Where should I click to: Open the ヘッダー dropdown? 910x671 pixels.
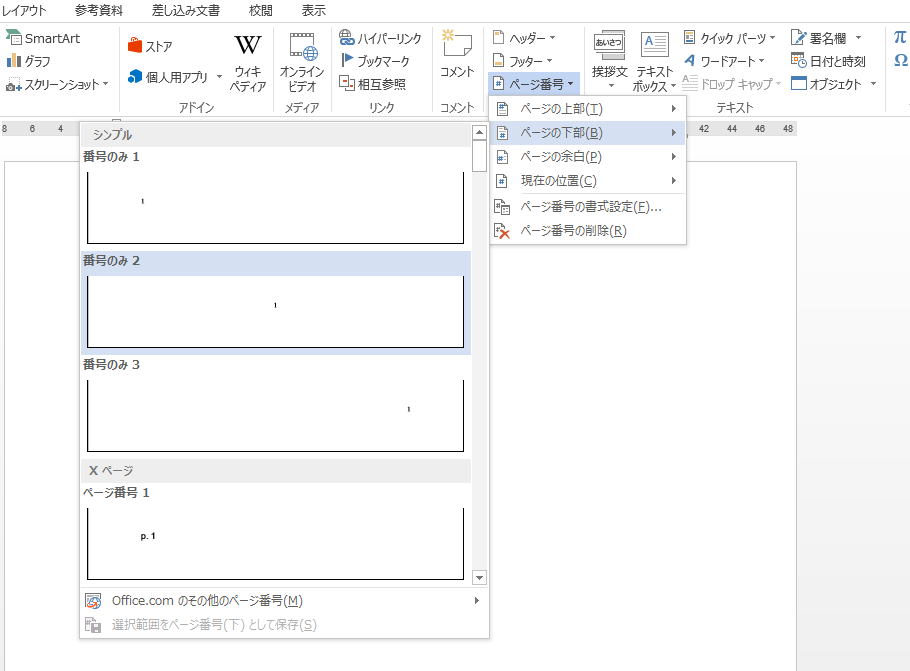point(524,38)
